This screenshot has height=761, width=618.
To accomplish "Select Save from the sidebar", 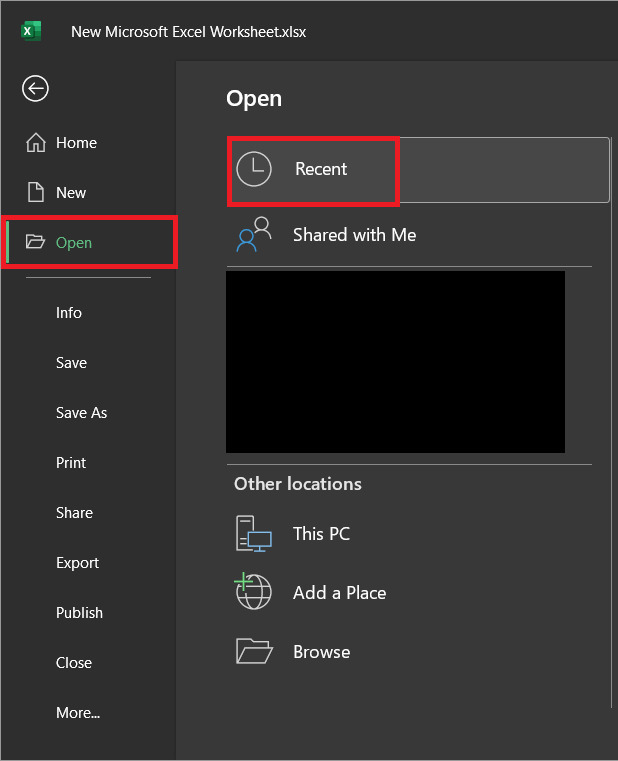I will click(71, 363).
